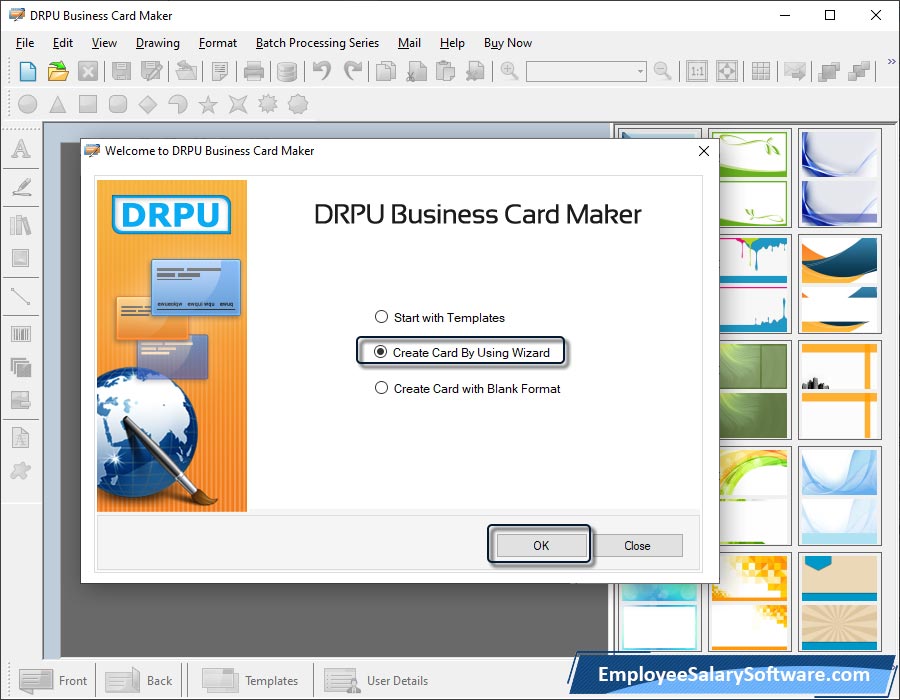
Task: Open the File menu
Action: click(x=25, y=43)
